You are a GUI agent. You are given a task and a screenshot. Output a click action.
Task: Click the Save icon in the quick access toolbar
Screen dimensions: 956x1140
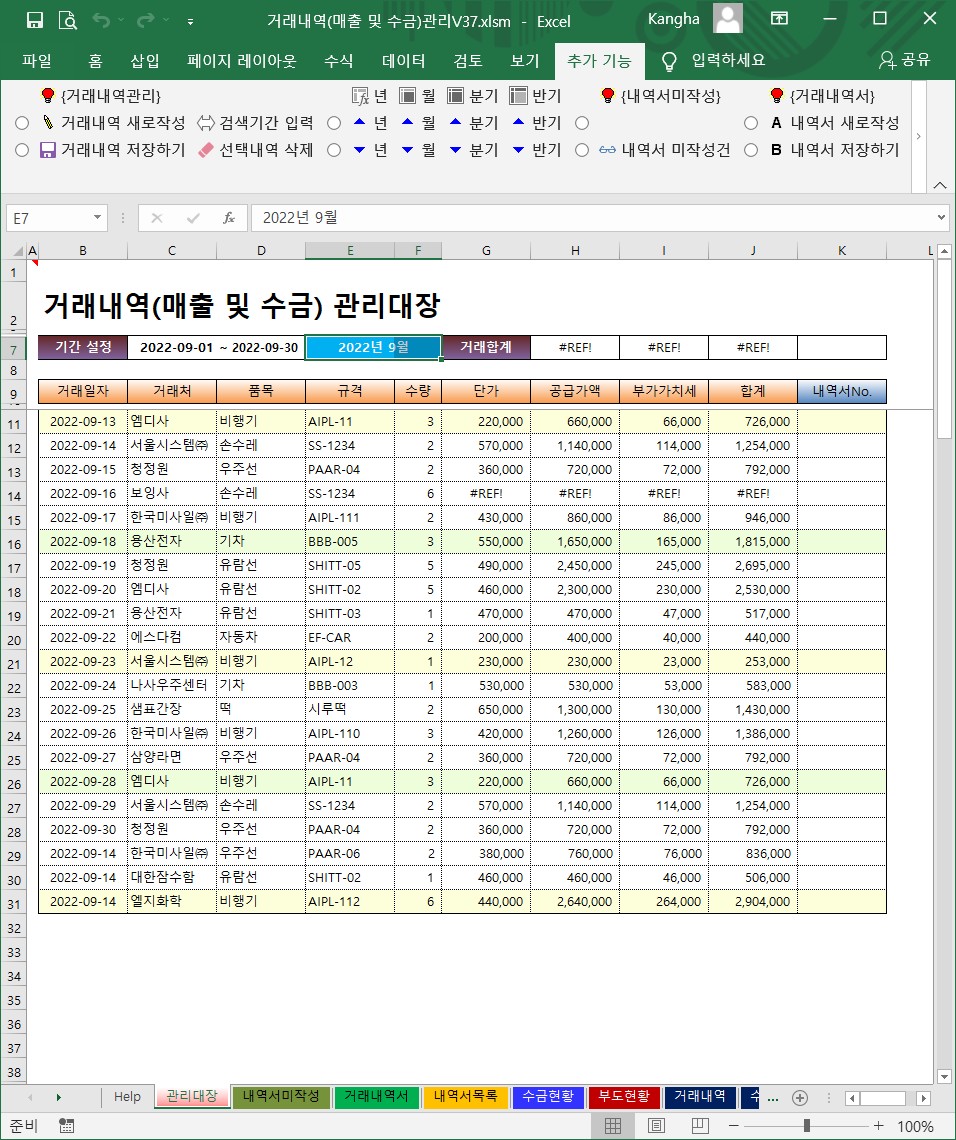34,20
